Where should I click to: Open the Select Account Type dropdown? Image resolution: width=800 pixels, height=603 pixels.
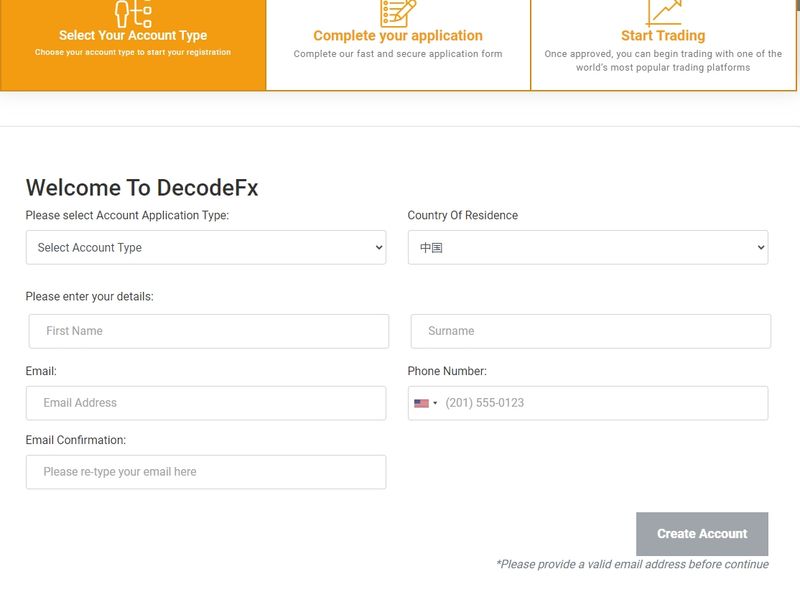(206, 247)
